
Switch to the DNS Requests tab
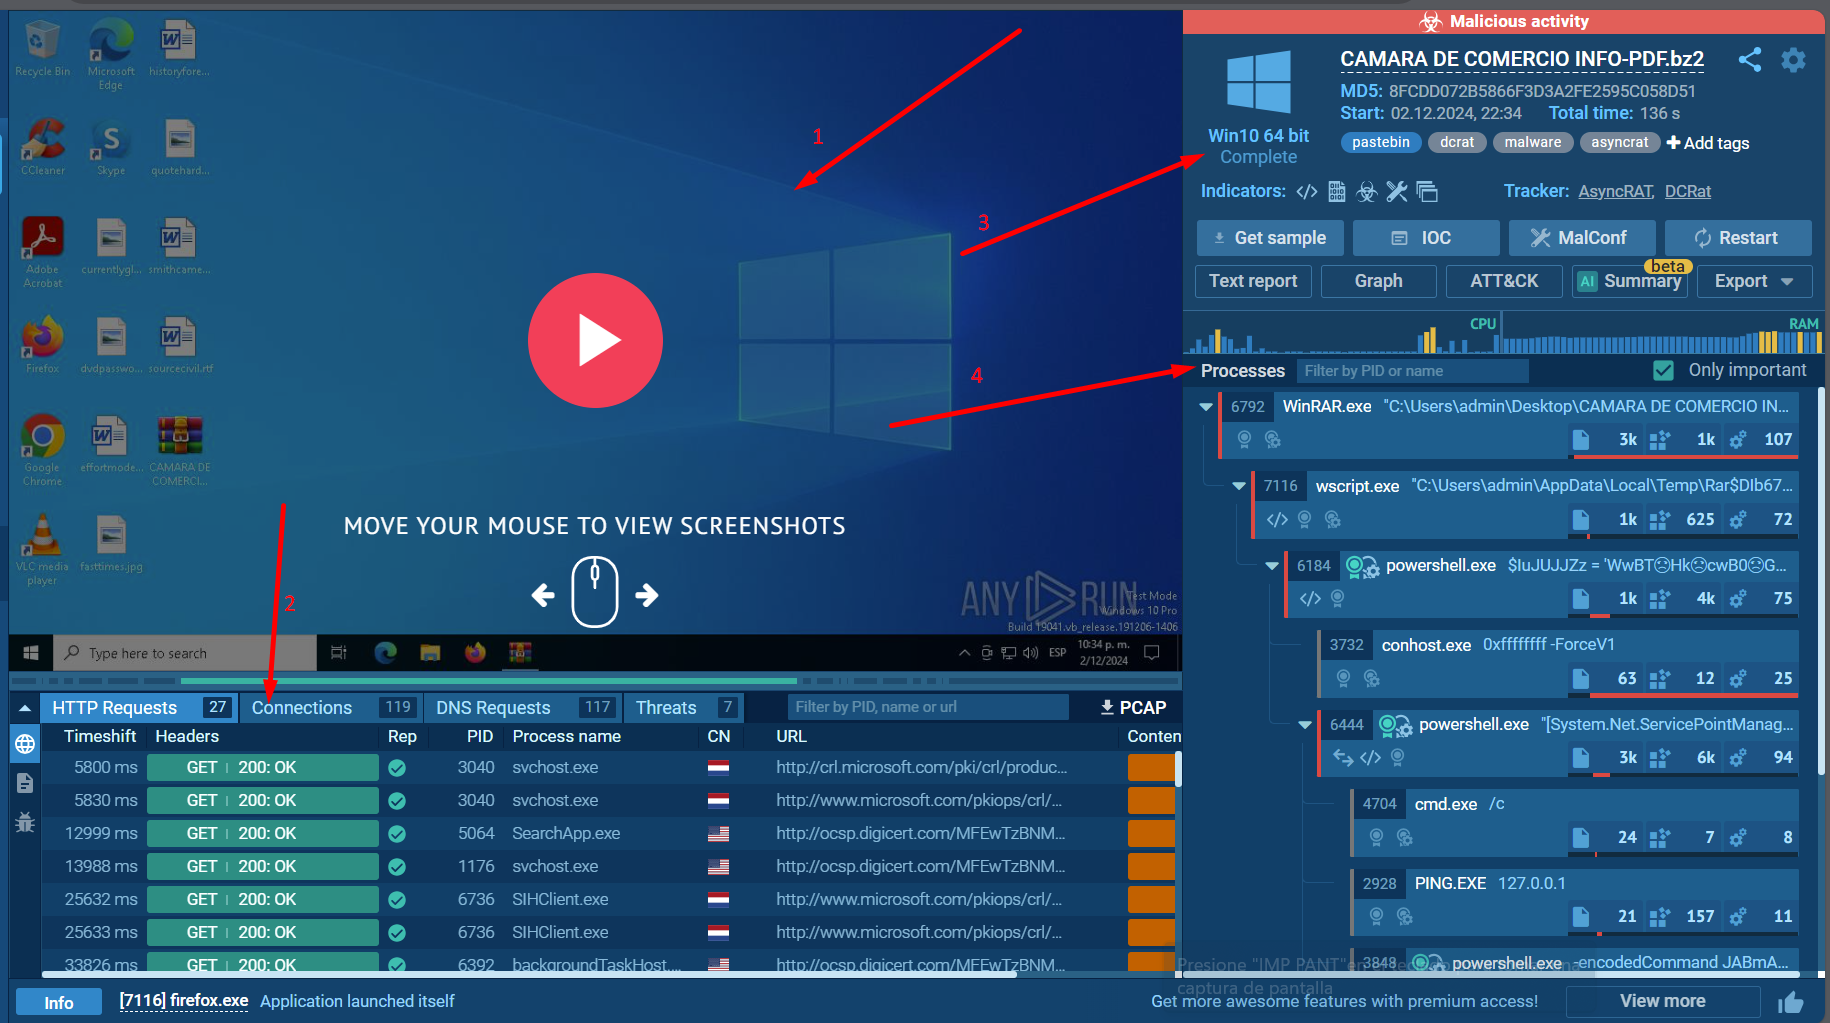click(x=522, y=707)
